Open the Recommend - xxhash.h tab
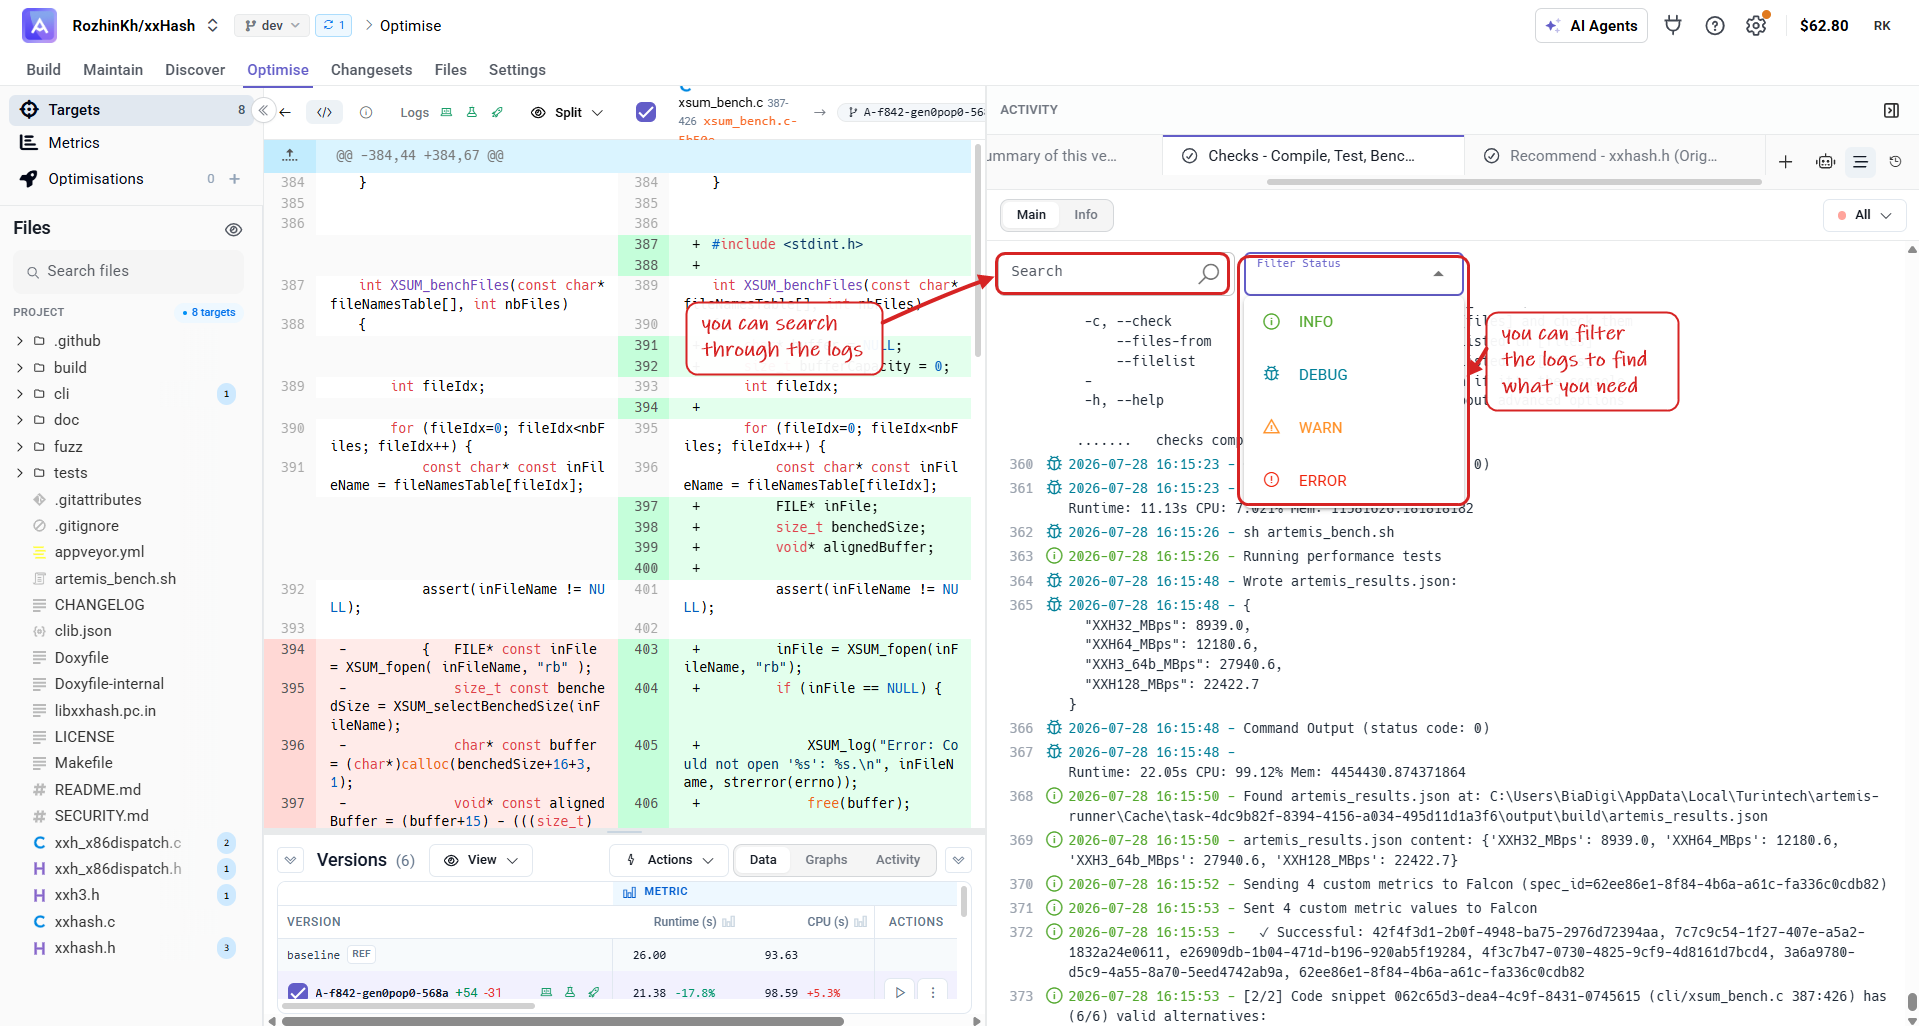The height and width of the screenshot is (1026, 1919). (1612, 156)
